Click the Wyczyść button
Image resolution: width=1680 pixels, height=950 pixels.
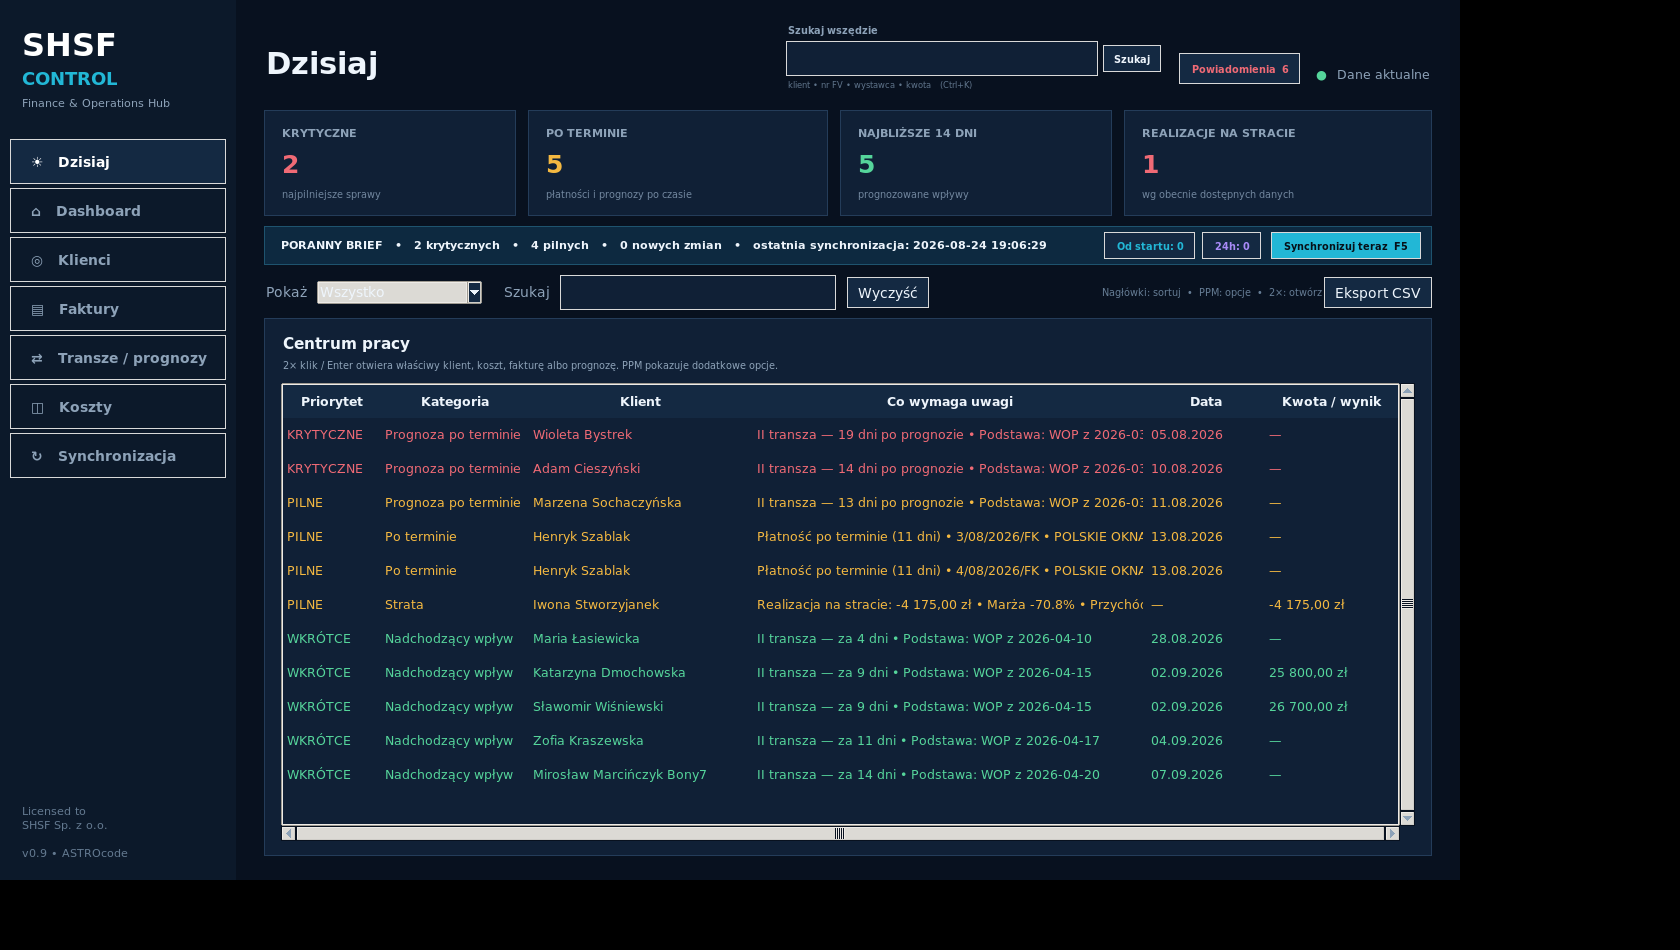[x=887, y=293]
